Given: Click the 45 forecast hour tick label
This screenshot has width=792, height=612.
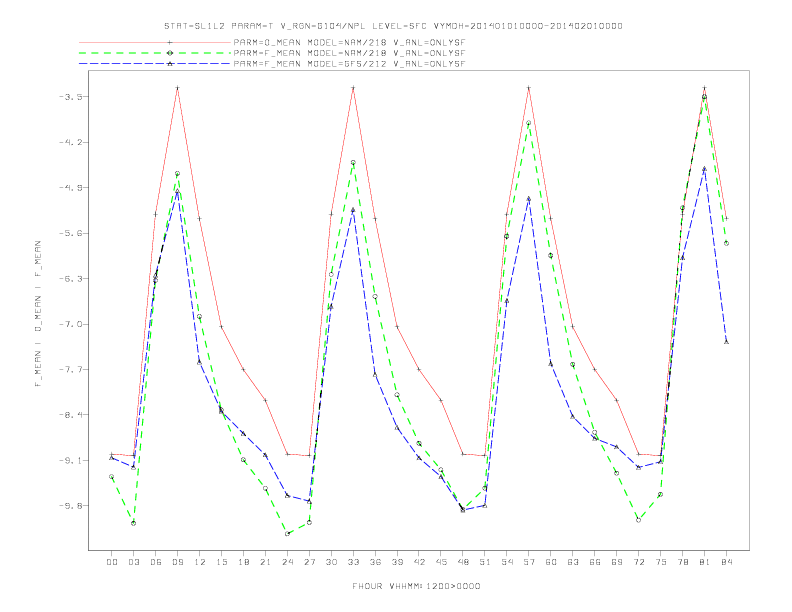Looking at the screenshot, I should pyautogui.click(x=441, y=562).
